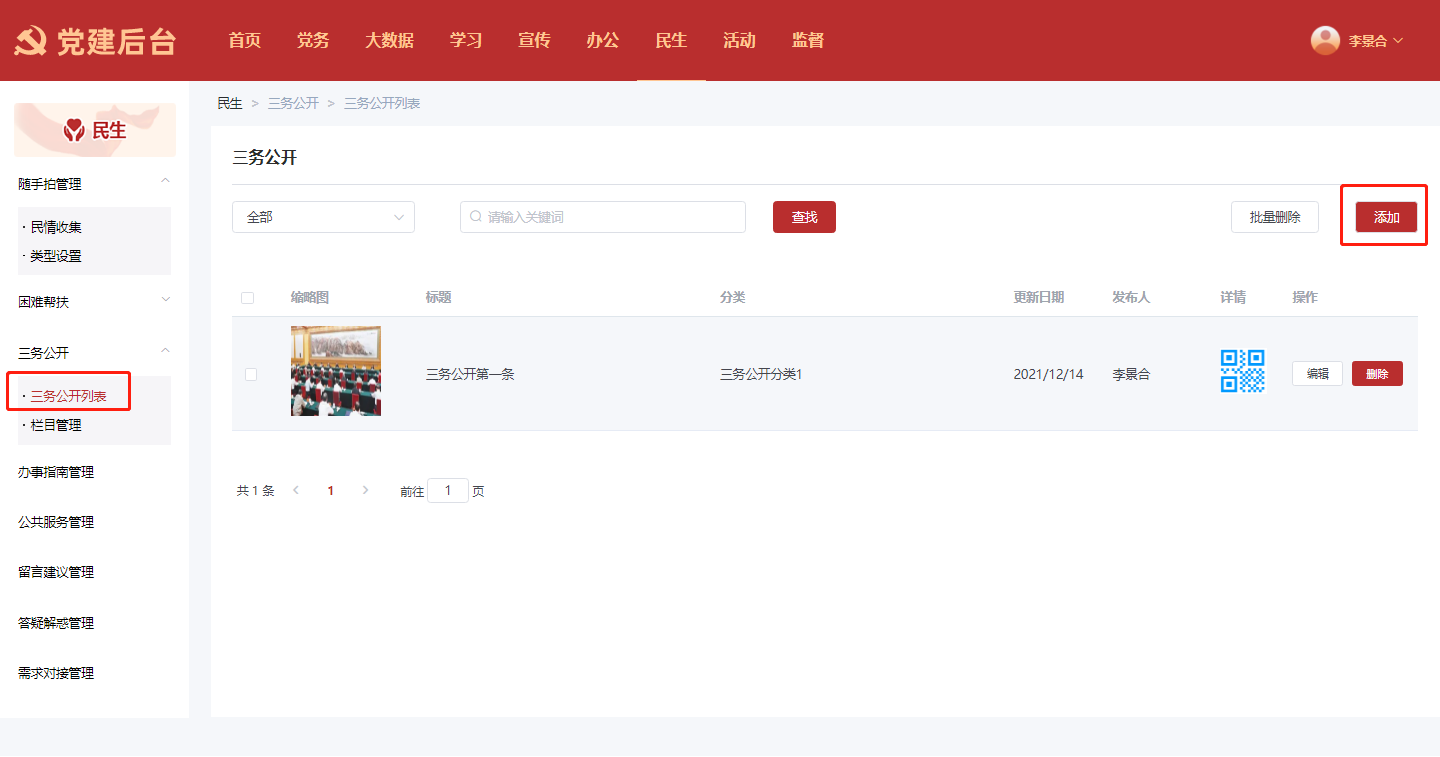Viewport: 1440px width, 757px height.
Task: Go to next page arrow in pagination
Action: tap(365, 490)
